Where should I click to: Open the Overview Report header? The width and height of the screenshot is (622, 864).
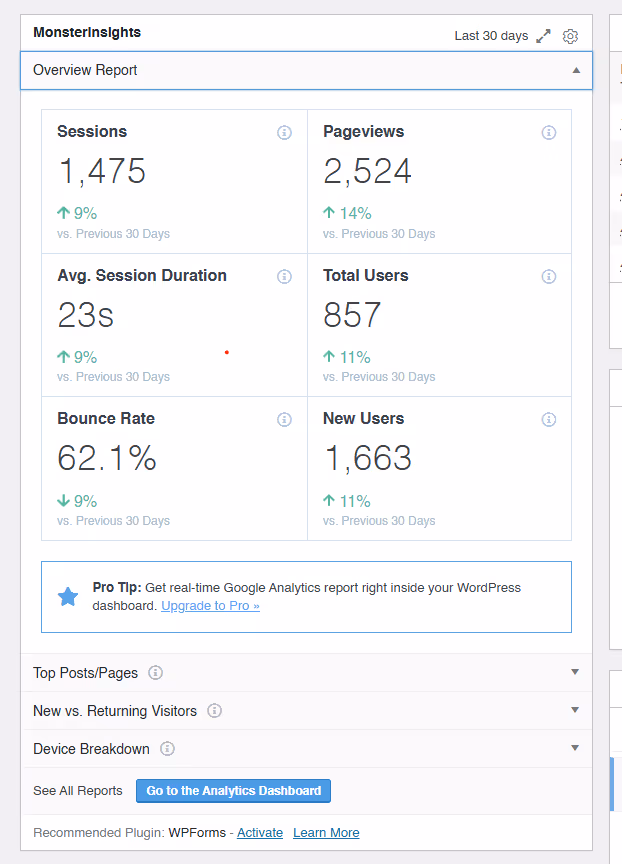tap(306, 71)
